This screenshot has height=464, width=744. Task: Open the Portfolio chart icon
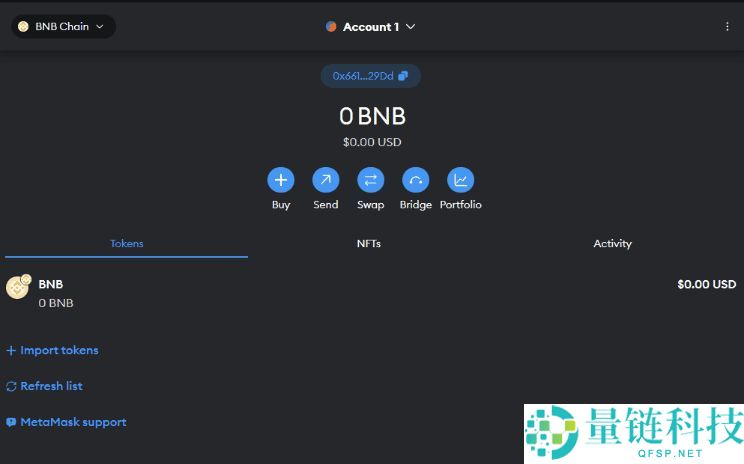coord(460,180)
